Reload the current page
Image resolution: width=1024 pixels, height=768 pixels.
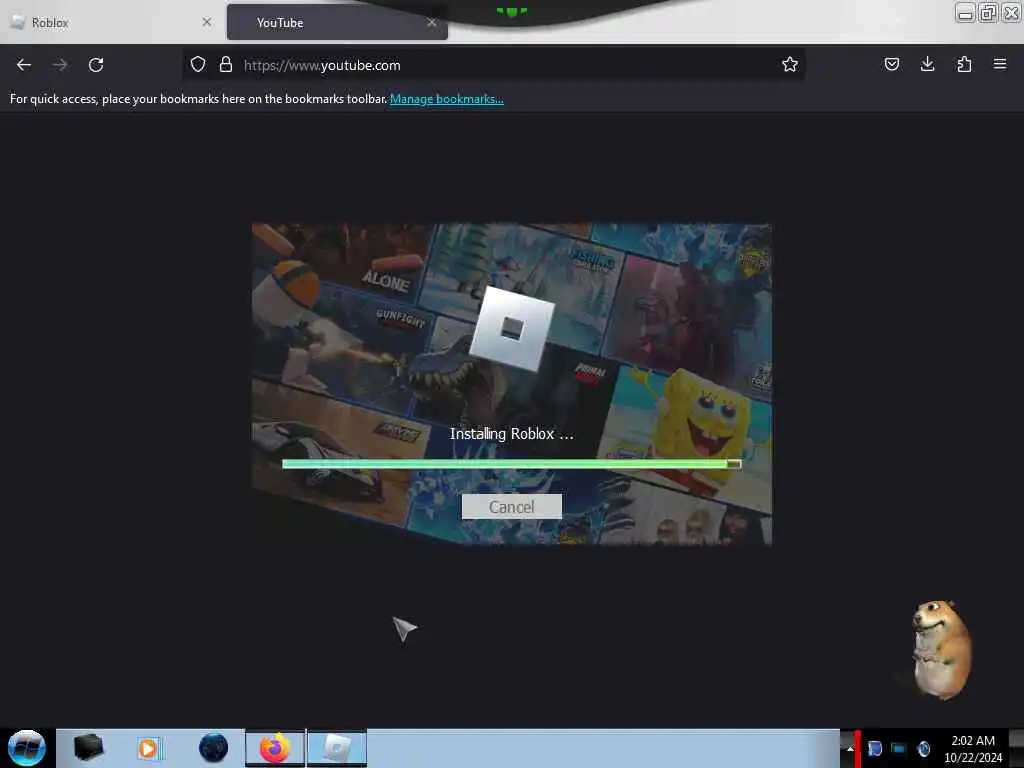coord(96,65)
